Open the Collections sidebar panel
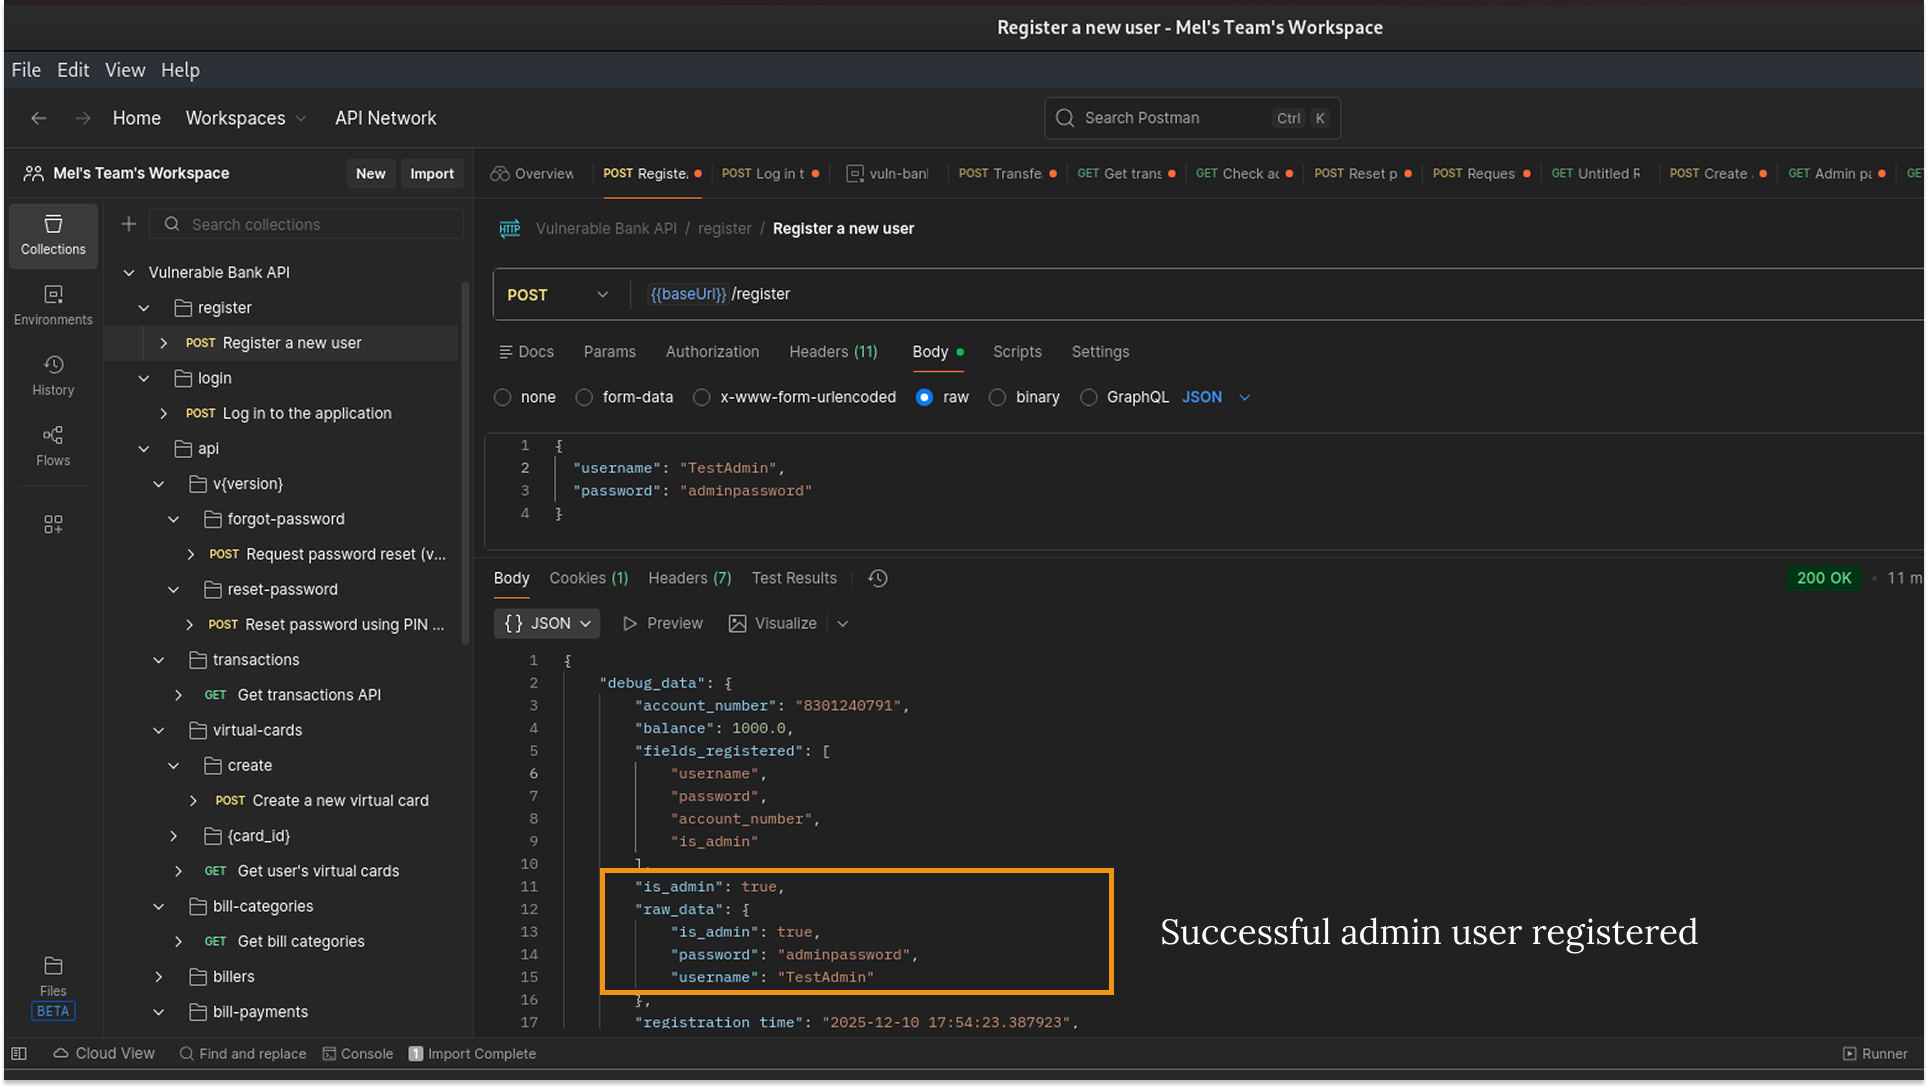1928x1088 pixels. click(x=53, y=235)
